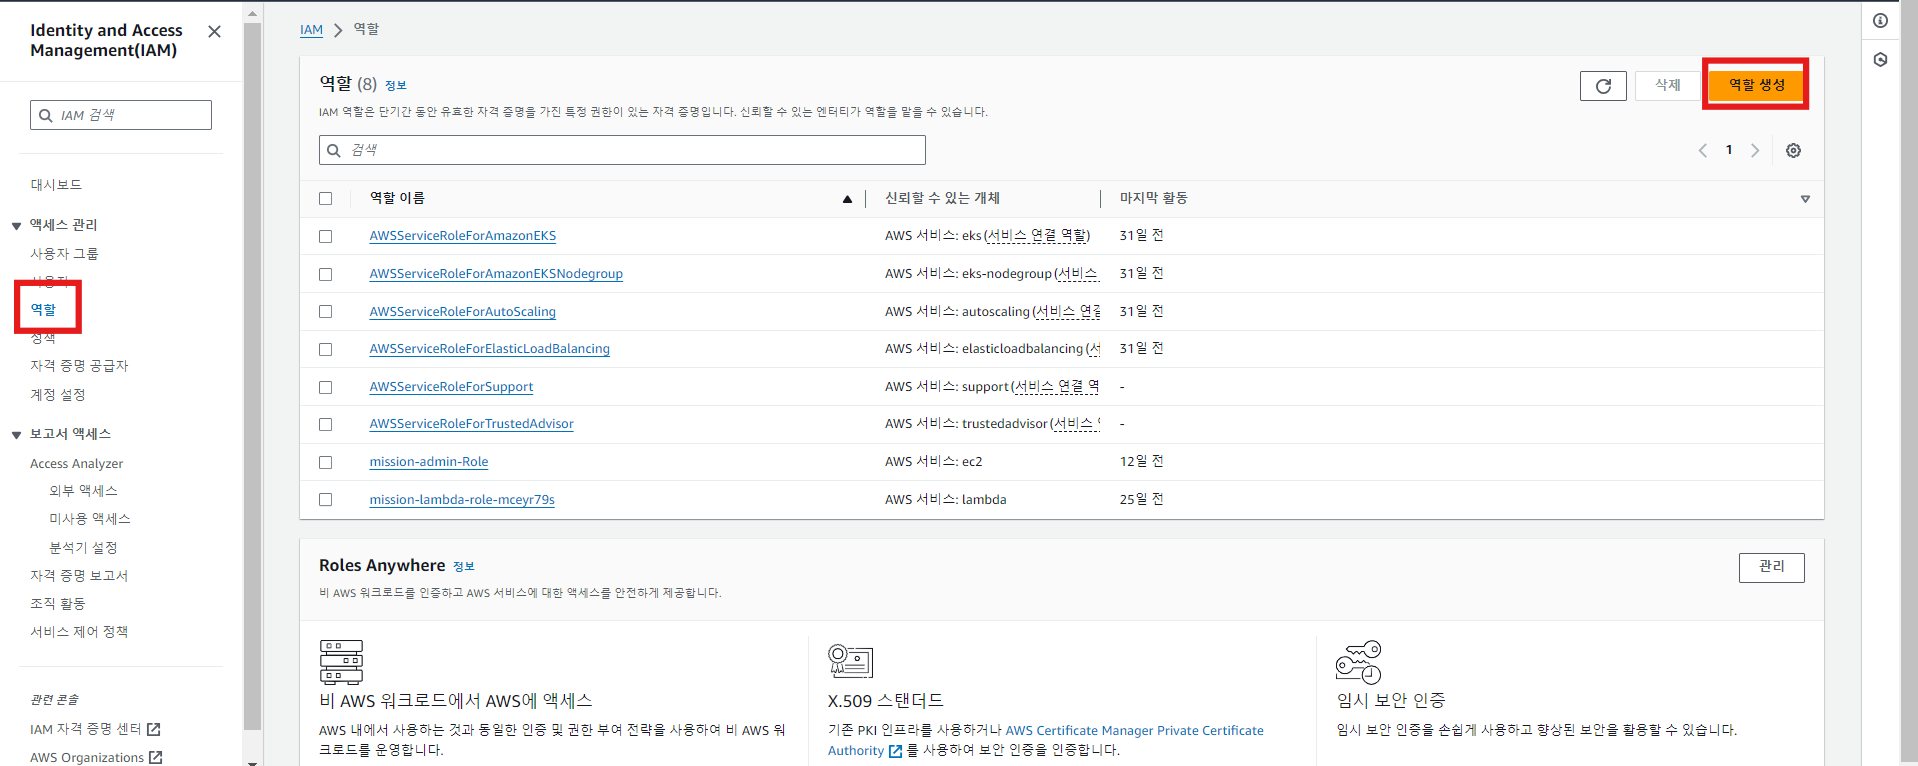Image resolution: width=1918 pixels, height=766 pixels.
Task: Open mission-lambda-role-mceyr79s link
Action: tap(461, 500)
